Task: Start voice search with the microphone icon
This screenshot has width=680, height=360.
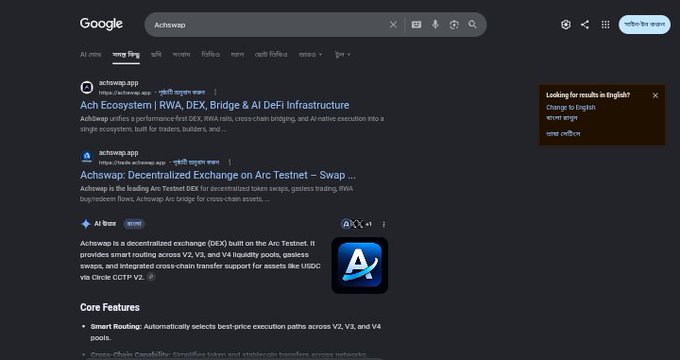Action: tap(435, 25)
